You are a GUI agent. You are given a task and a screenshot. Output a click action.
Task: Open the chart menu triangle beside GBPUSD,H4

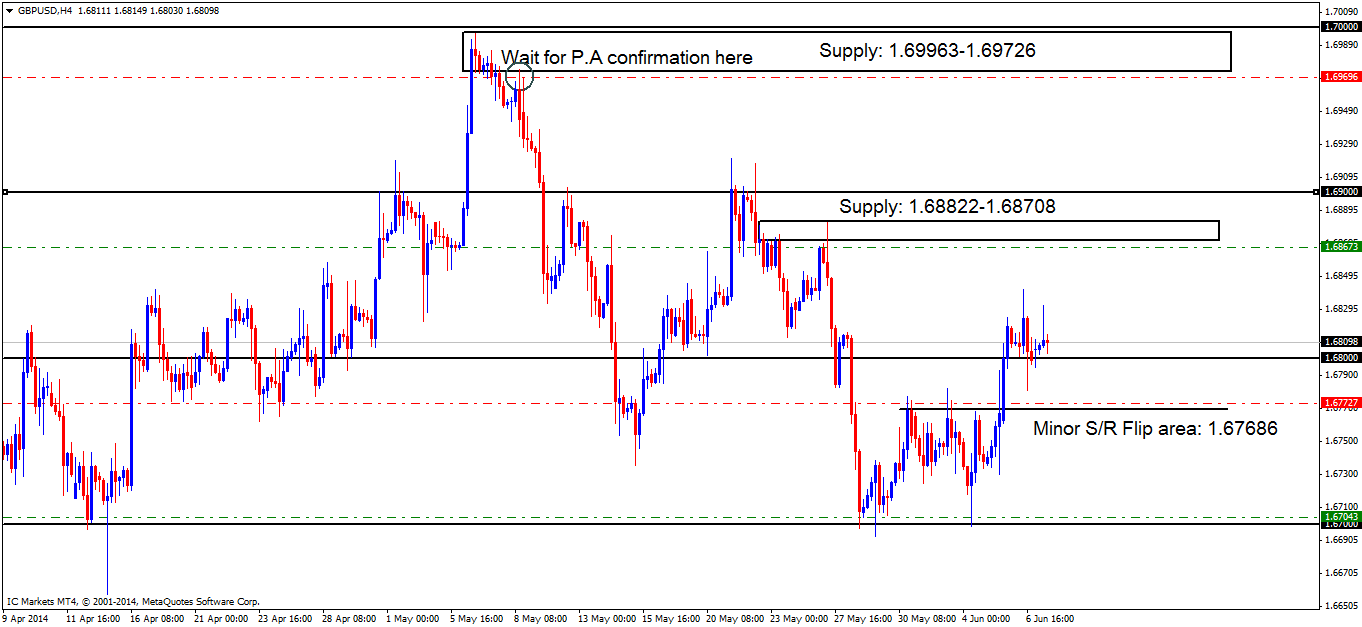pyautogui.click(x=9, y=10)
